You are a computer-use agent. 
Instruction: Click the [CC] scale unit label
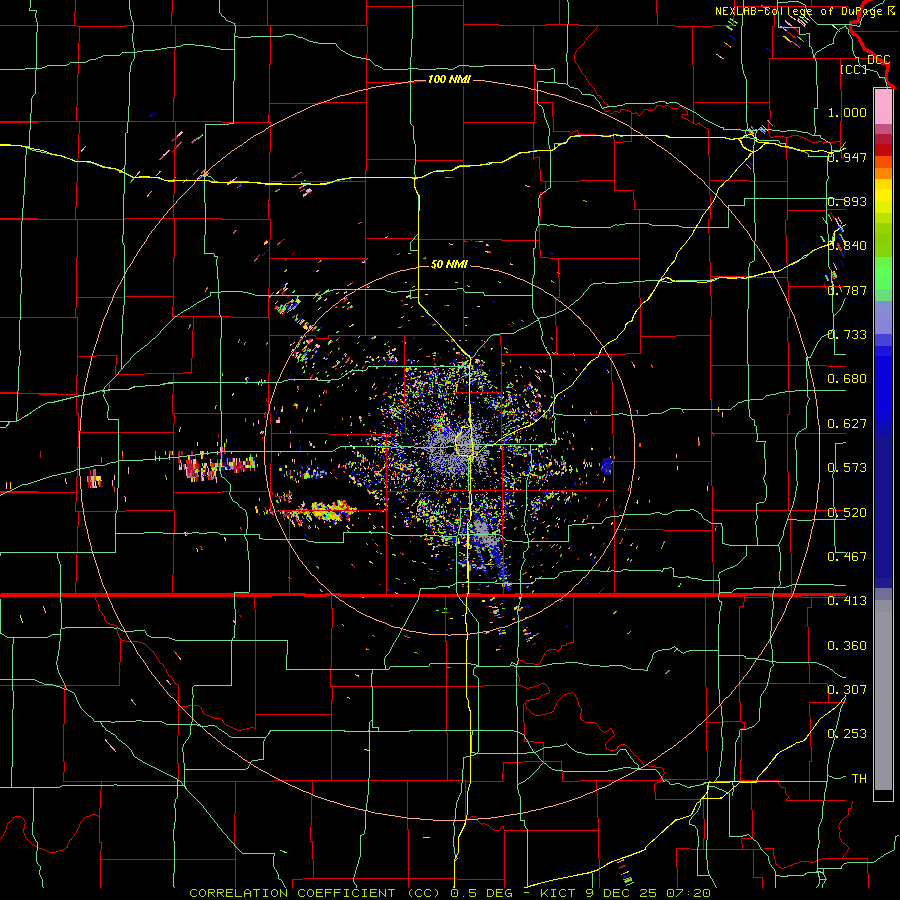[x=853, y=69]
